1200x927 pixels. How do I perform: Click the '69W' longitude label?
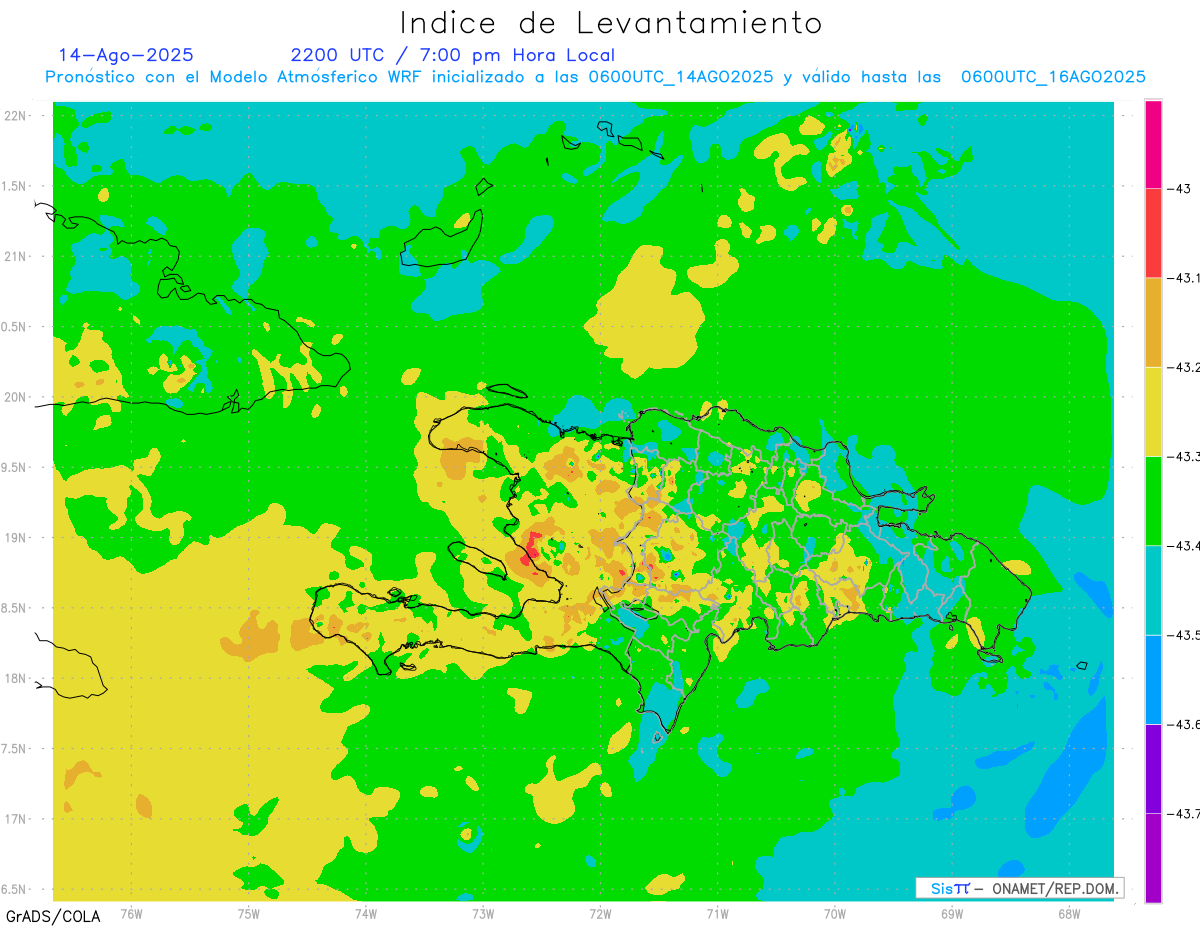(x=952, y=913)
